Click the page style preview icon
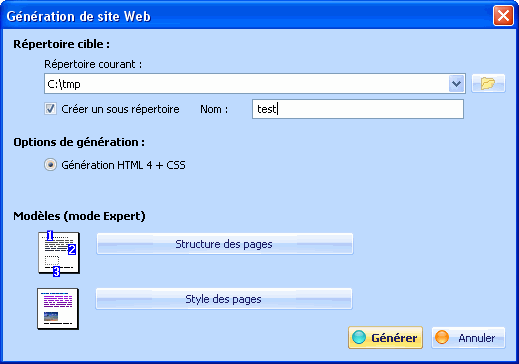Image resolution: width=519 pixels, height=364 pixels. click(58, 309)
